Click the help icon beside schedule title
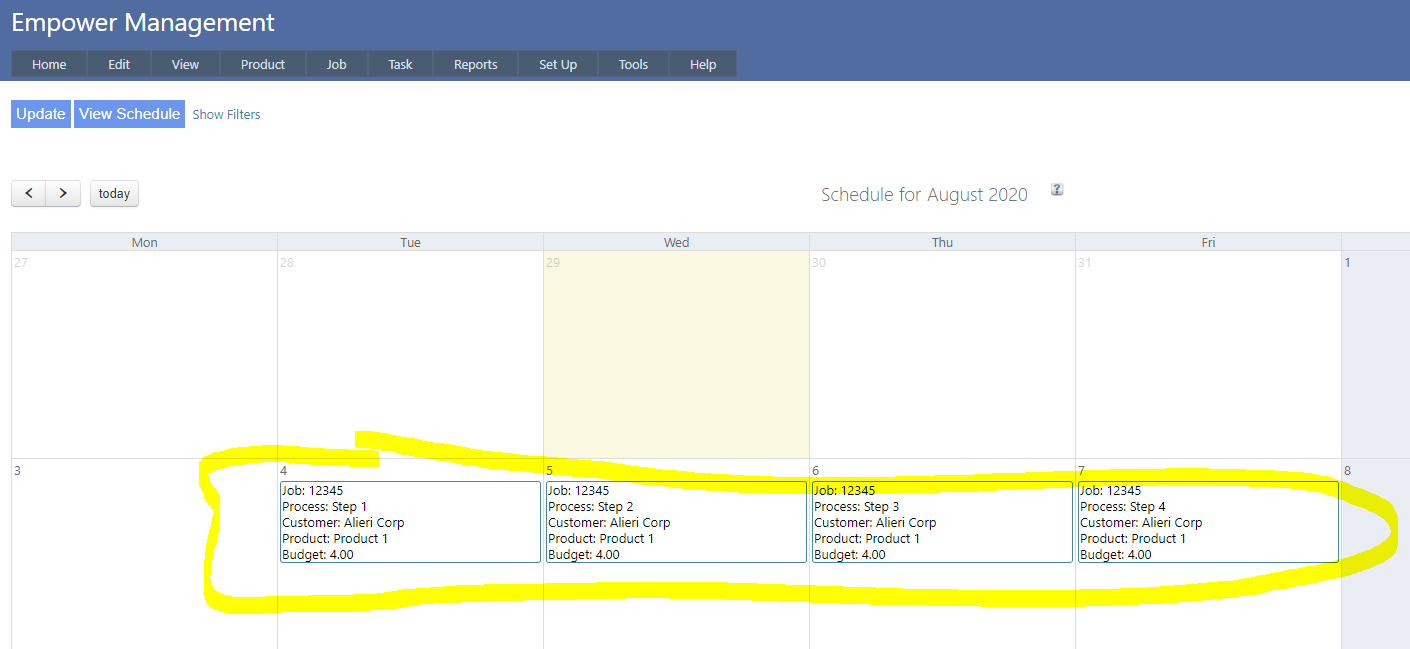1410x649 pixels. point(1057,190)
